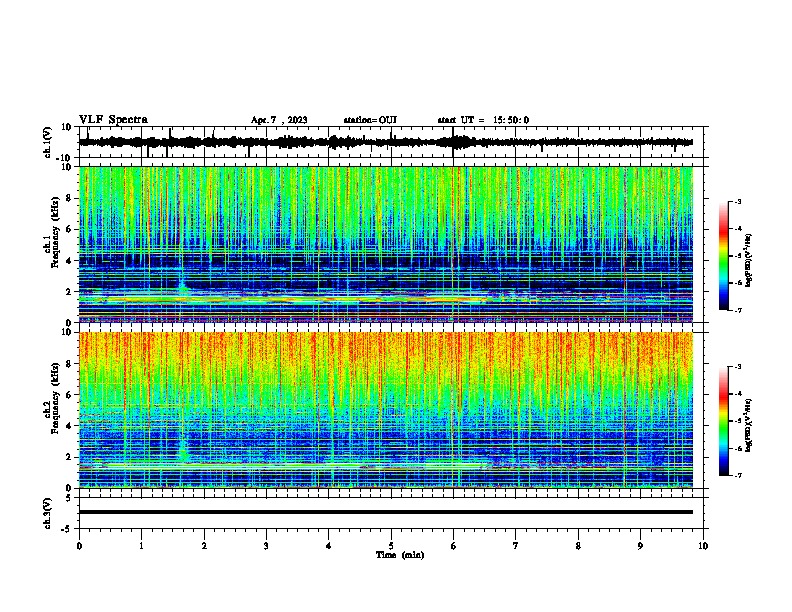Click the "Time (min)" axis label
The width and height of the screenshot is (792, 612).
click(400, 555)
